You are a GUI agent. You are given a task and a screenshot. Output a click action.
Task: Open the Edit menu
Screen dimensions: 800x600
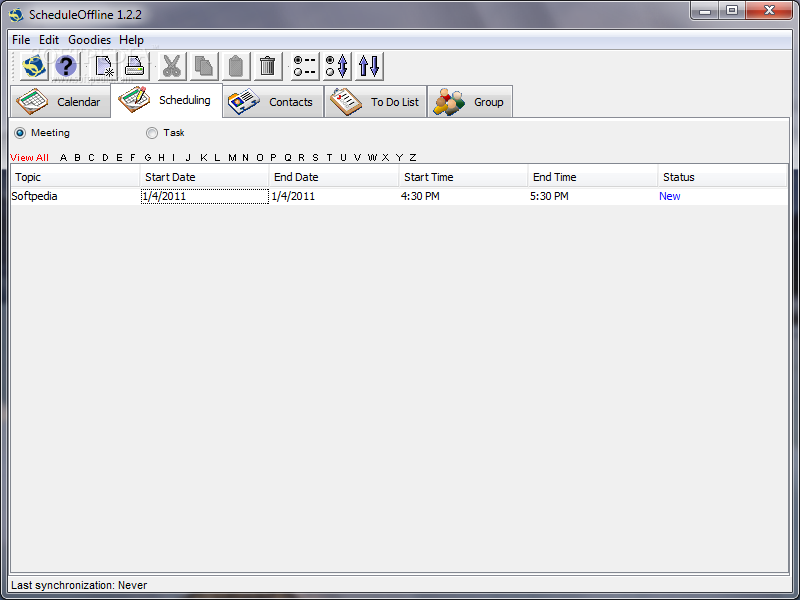click(x=49, y=40)
